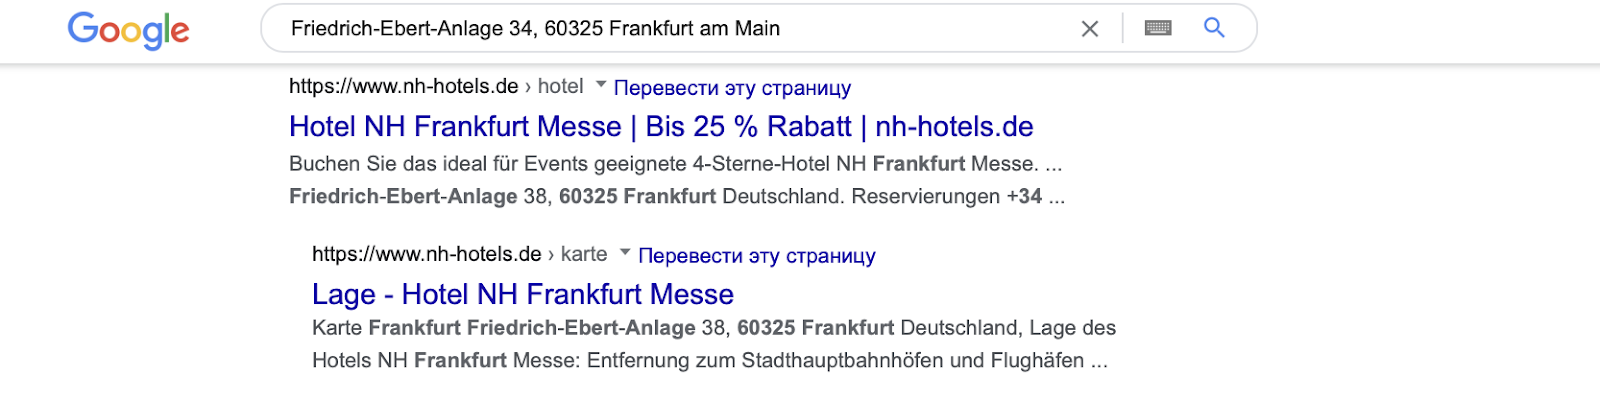Click the 'karte' breadcrumb in the second result
The height and width of the screenshot is (401, 1600).
tap(584, 255)
